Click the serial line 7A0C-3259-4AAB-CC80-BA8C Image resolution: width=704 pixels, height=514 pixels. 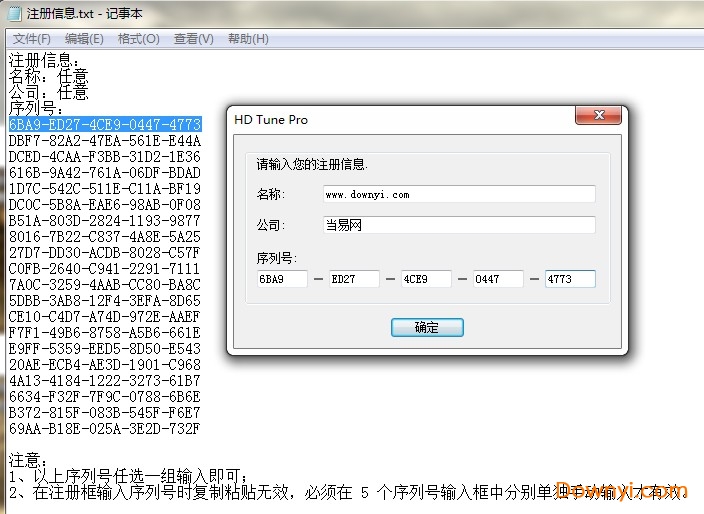(x=105, y=285)
